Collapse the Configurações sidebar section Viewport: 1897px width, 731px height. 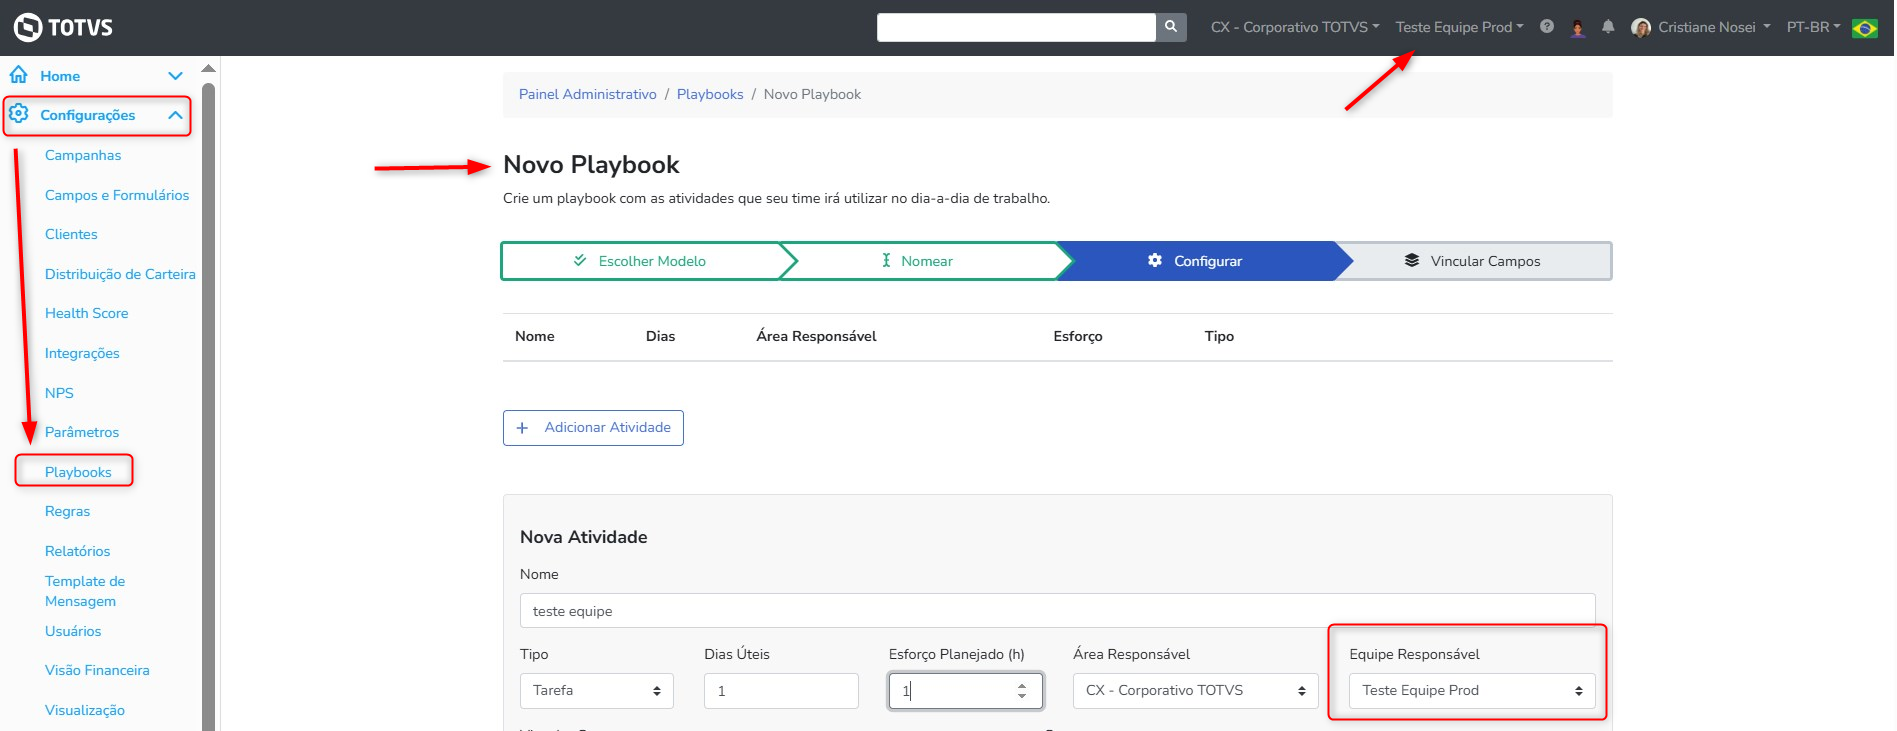[x=175, y=115]
